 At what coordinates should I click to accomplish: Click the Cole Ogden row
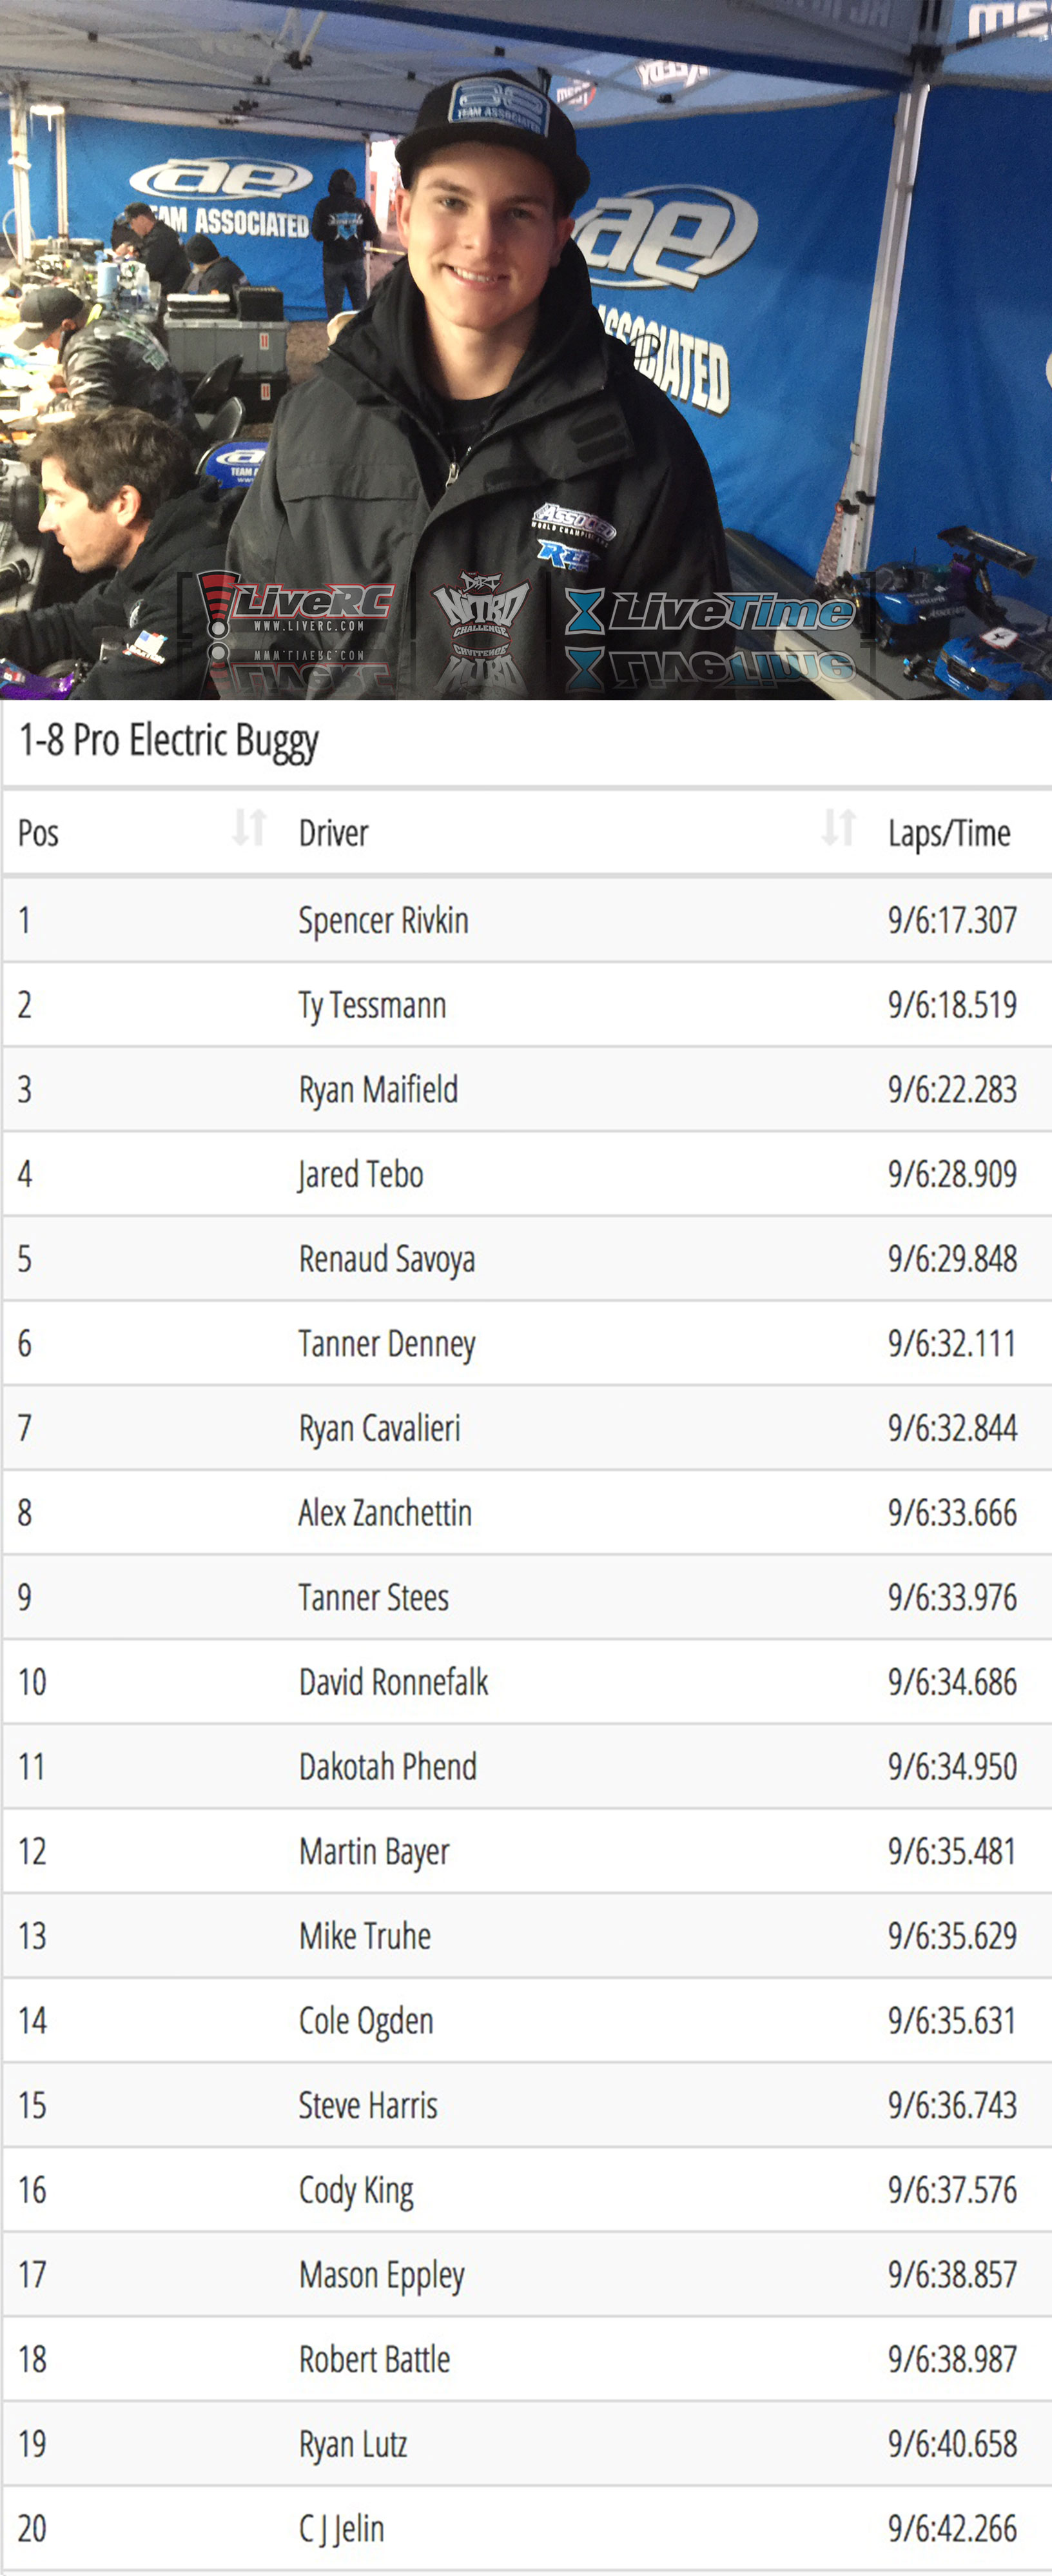[x=526, y=2021]
